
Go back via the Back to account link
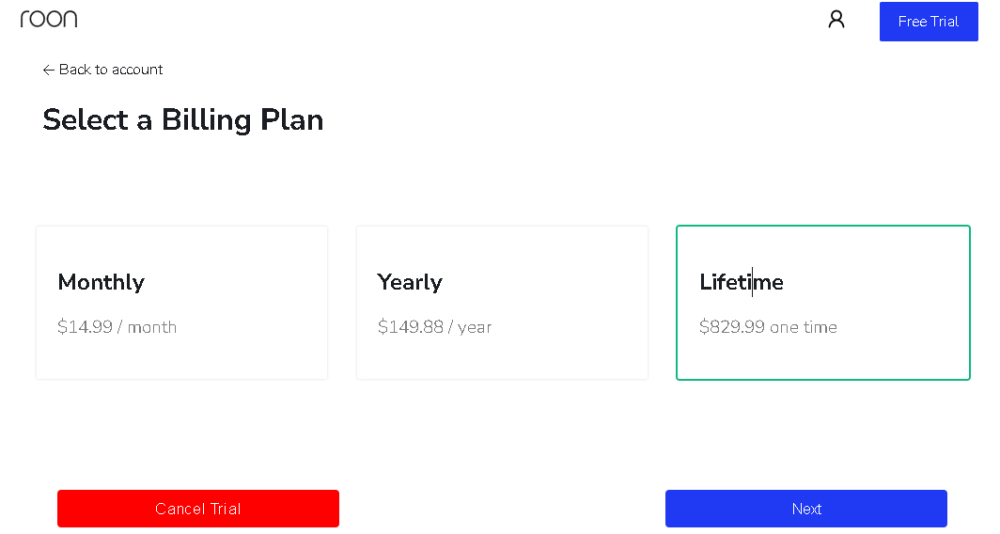point(102,70)
